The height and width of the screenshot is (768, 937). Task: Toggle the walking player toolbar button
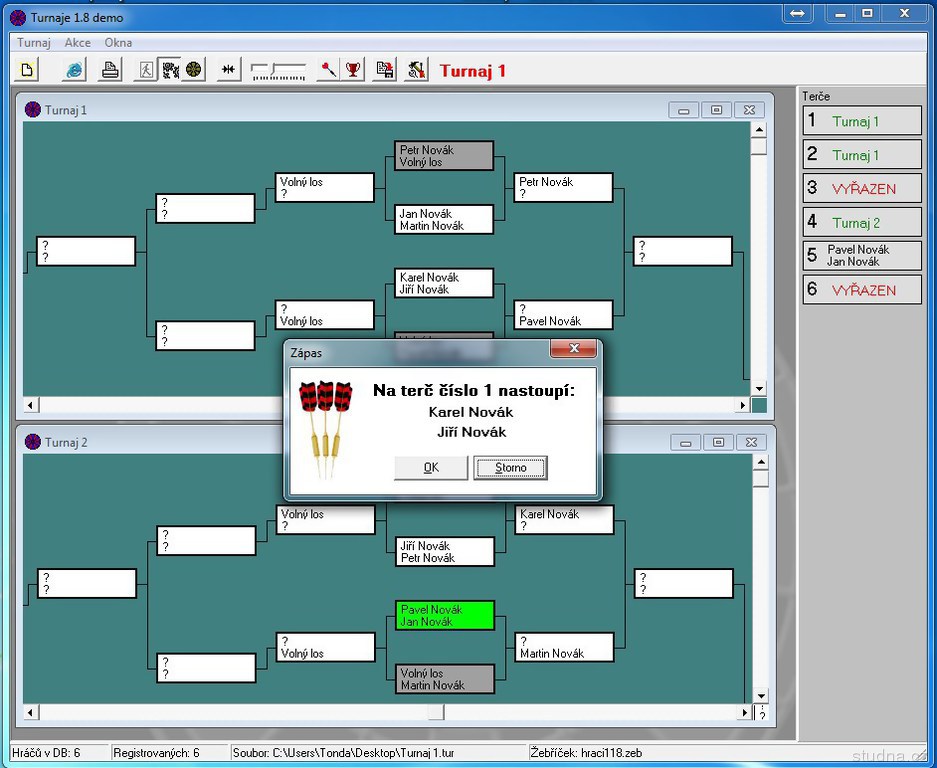click(x=146, y=69)
